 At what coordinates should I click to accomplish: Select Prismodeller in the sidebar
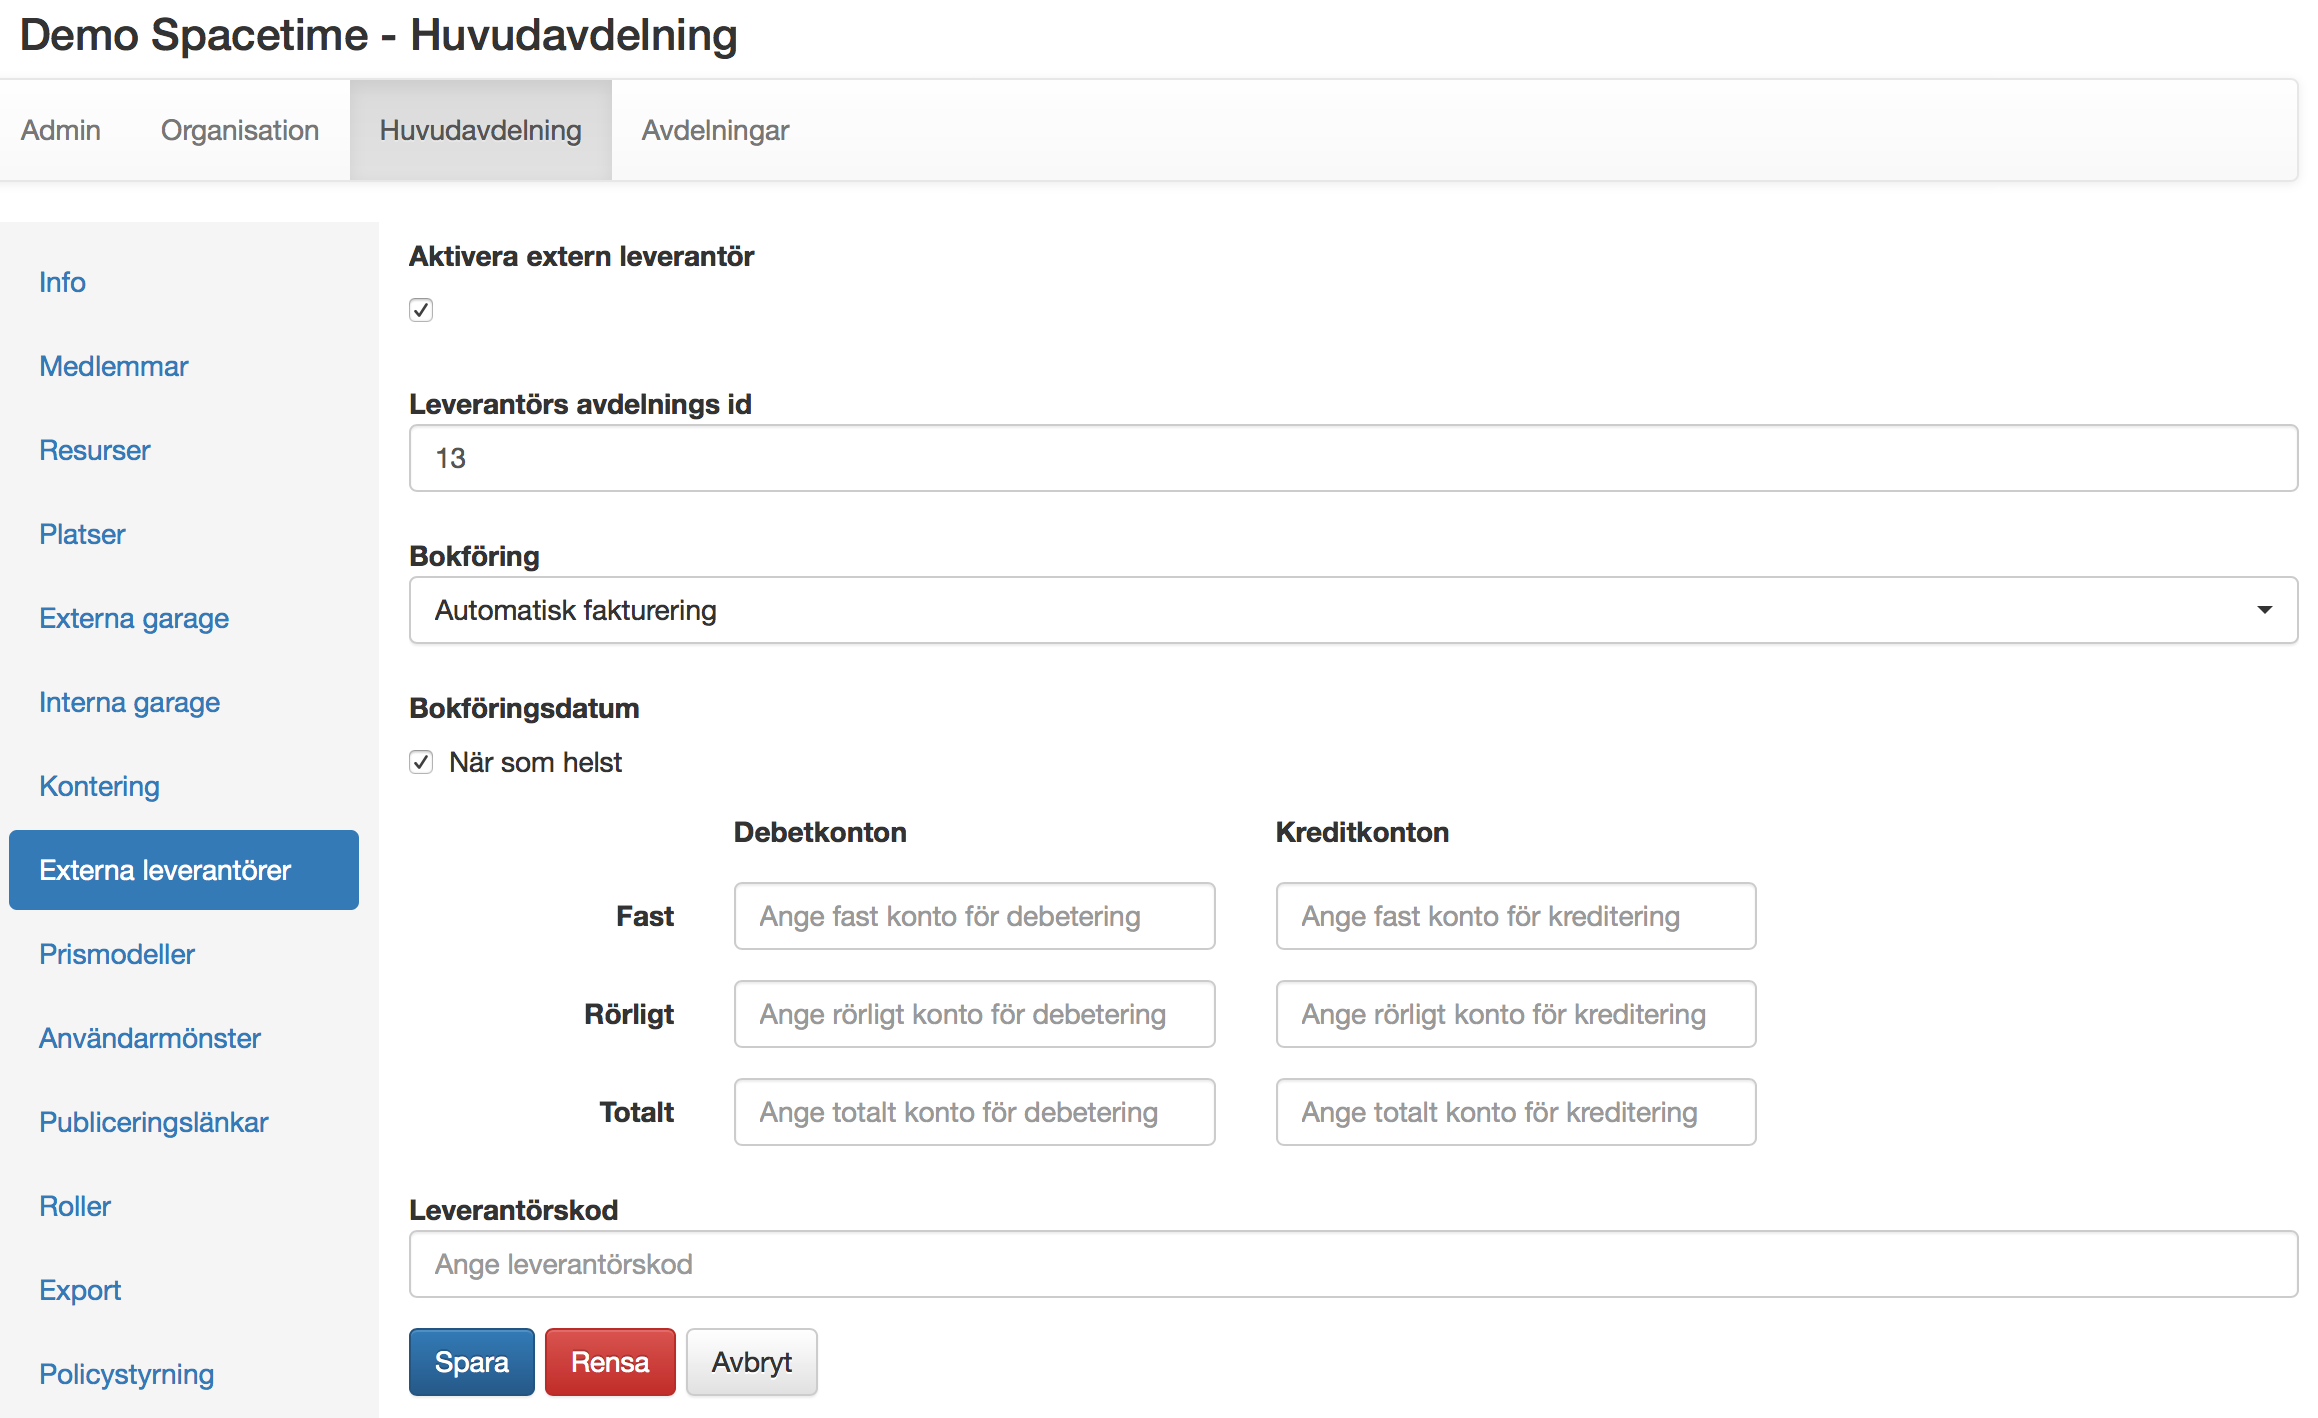point(117,954)
